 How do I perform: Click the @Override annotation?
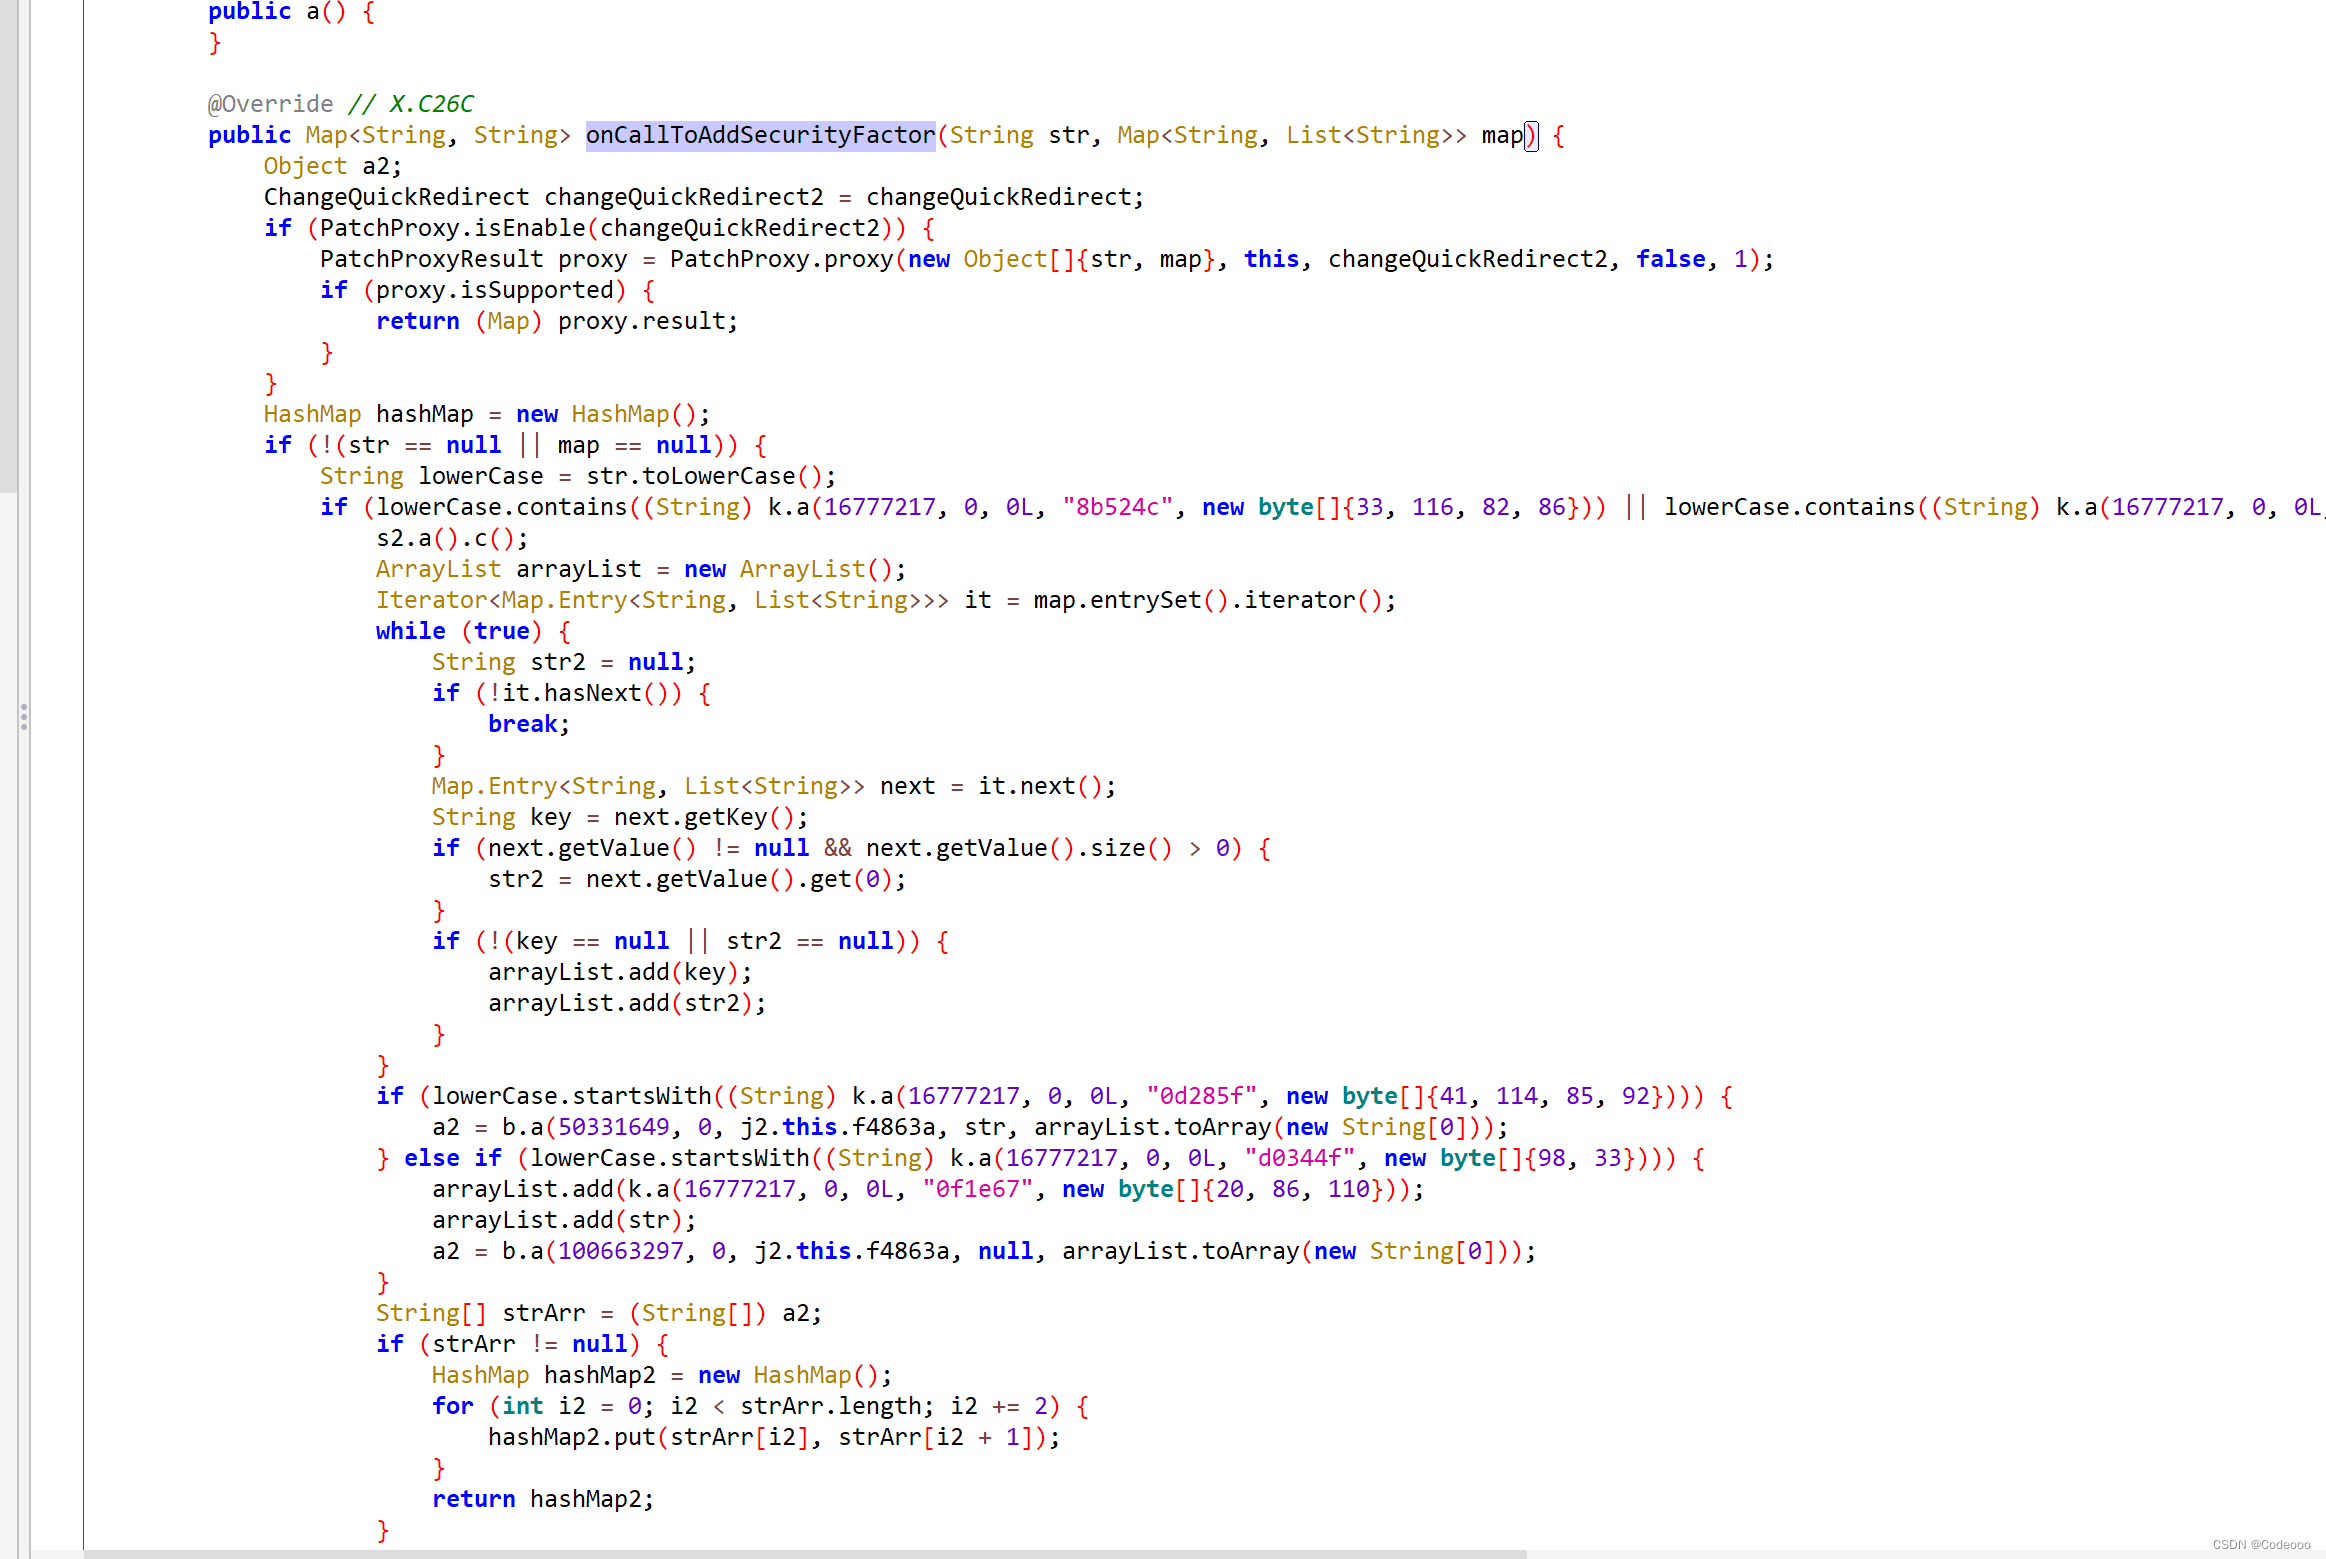(270, 104)
